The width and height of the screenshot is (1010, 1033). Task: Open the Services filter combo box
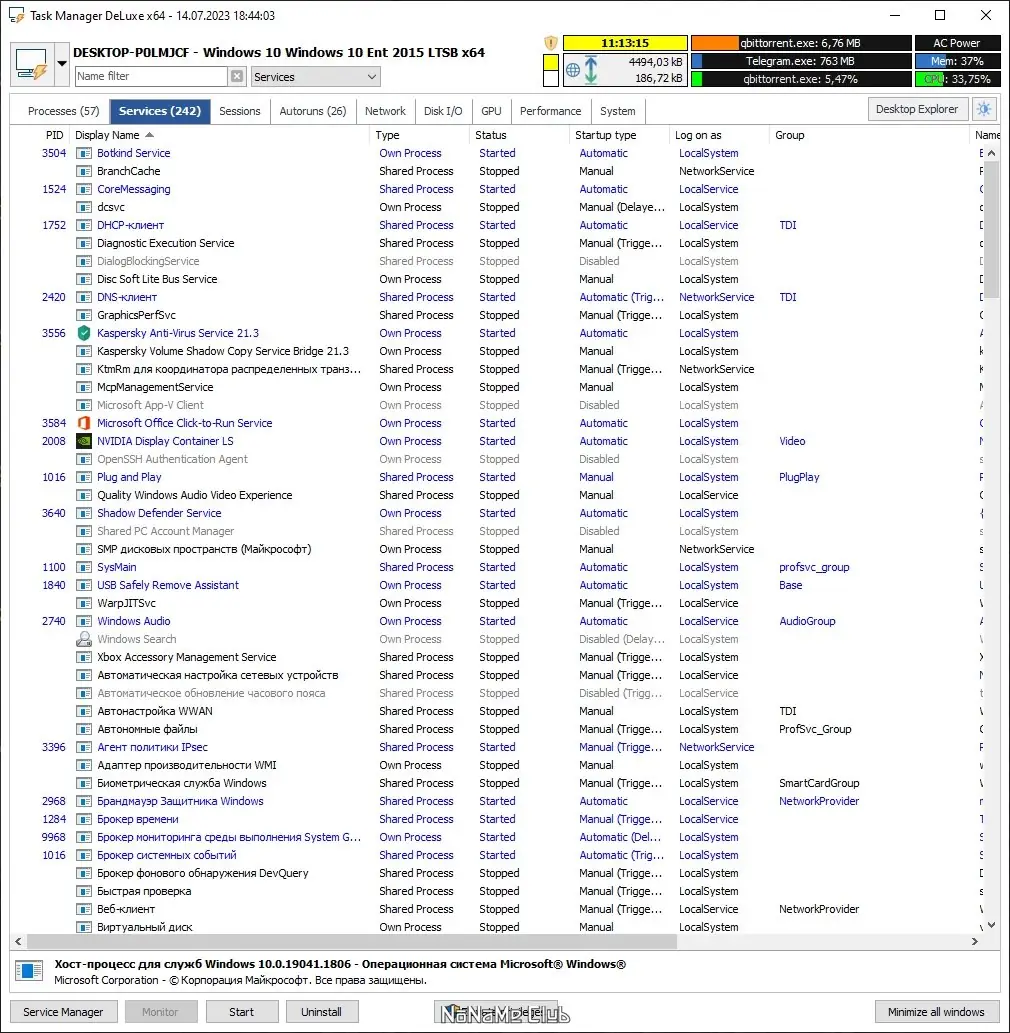tap(316, 77)
